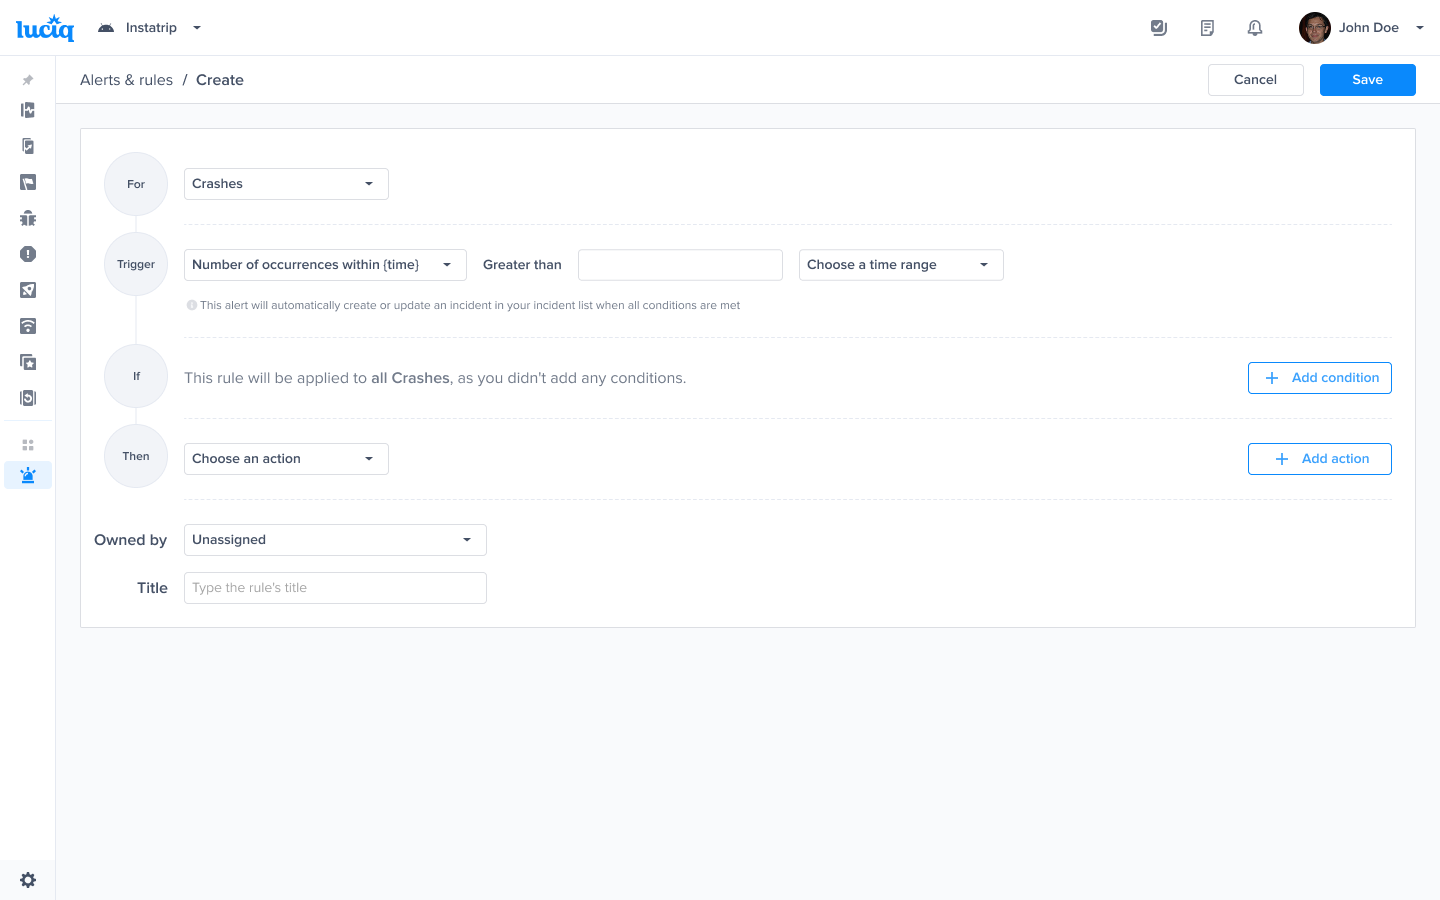Viewport: 1440px width, 900px height.
Task: Open the bug icon in the sidebar
Action: [28, 218]
